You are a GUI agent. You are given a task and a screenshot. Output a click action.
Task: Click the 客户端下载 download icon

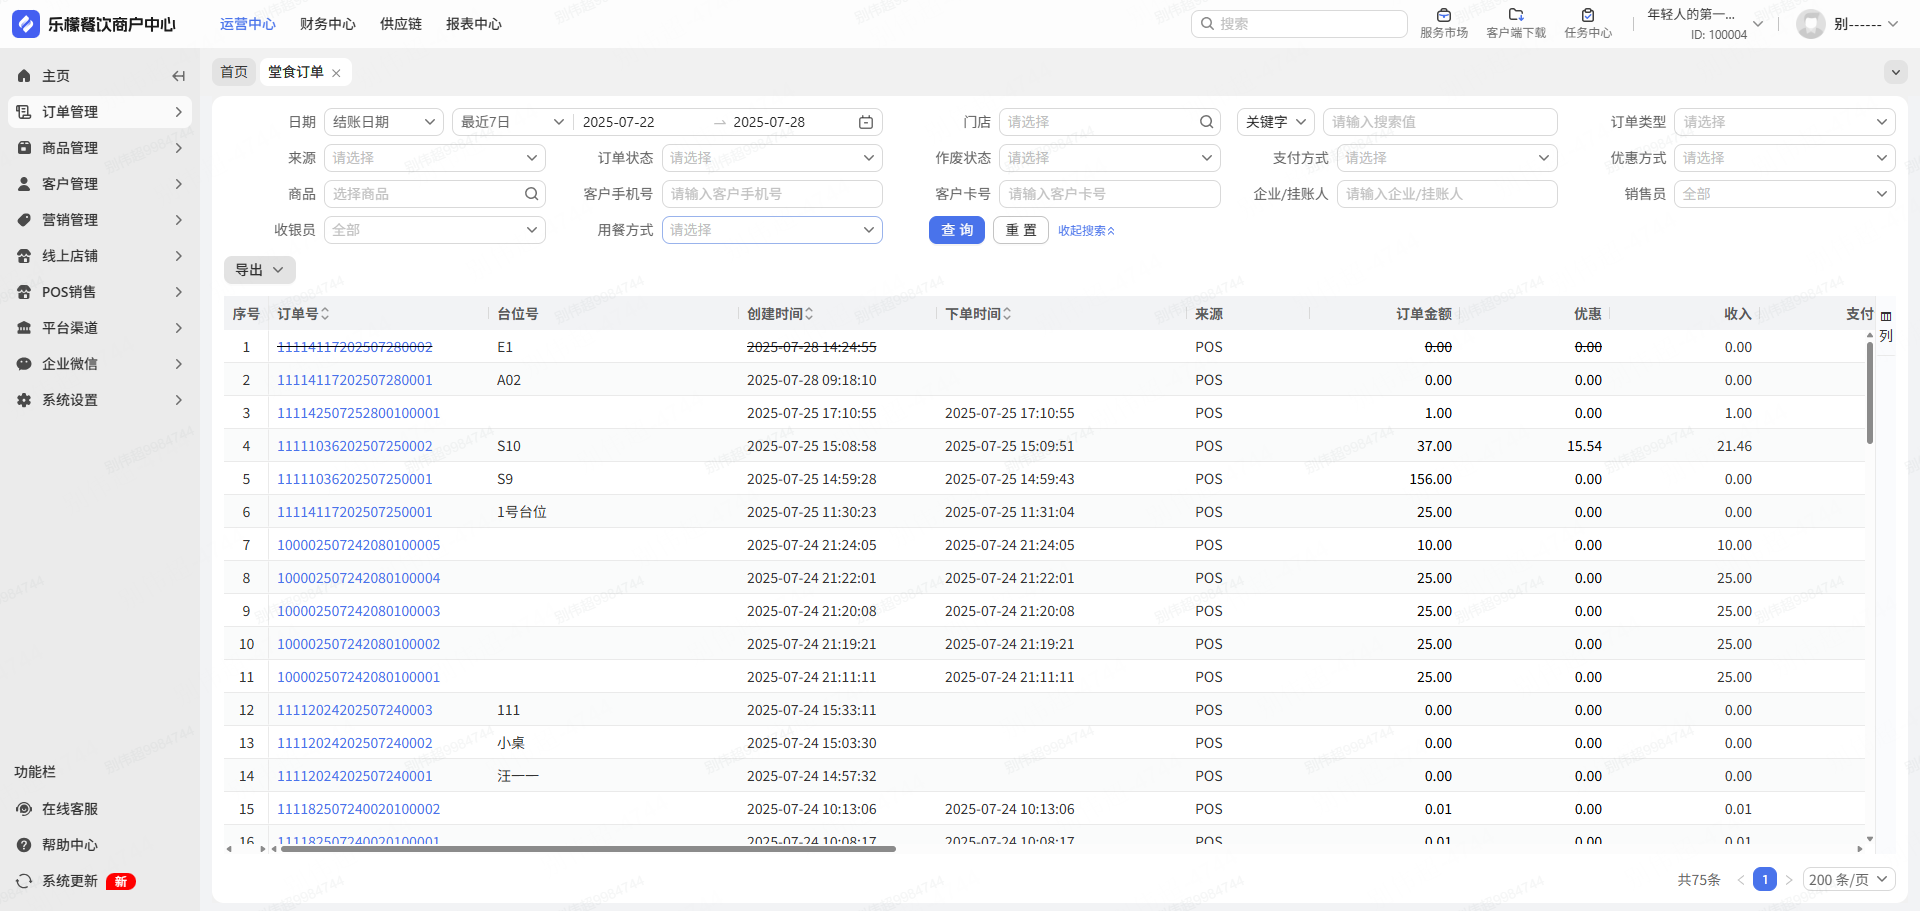[1515, 16]
